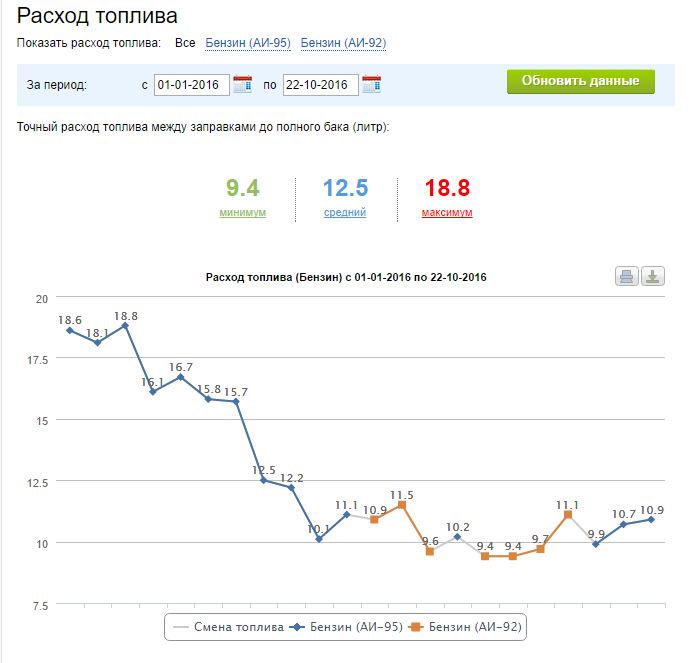Viewport: 690px width, 663px height.
Task: Edit the end date field 22-10-2016
Action: 321,85
